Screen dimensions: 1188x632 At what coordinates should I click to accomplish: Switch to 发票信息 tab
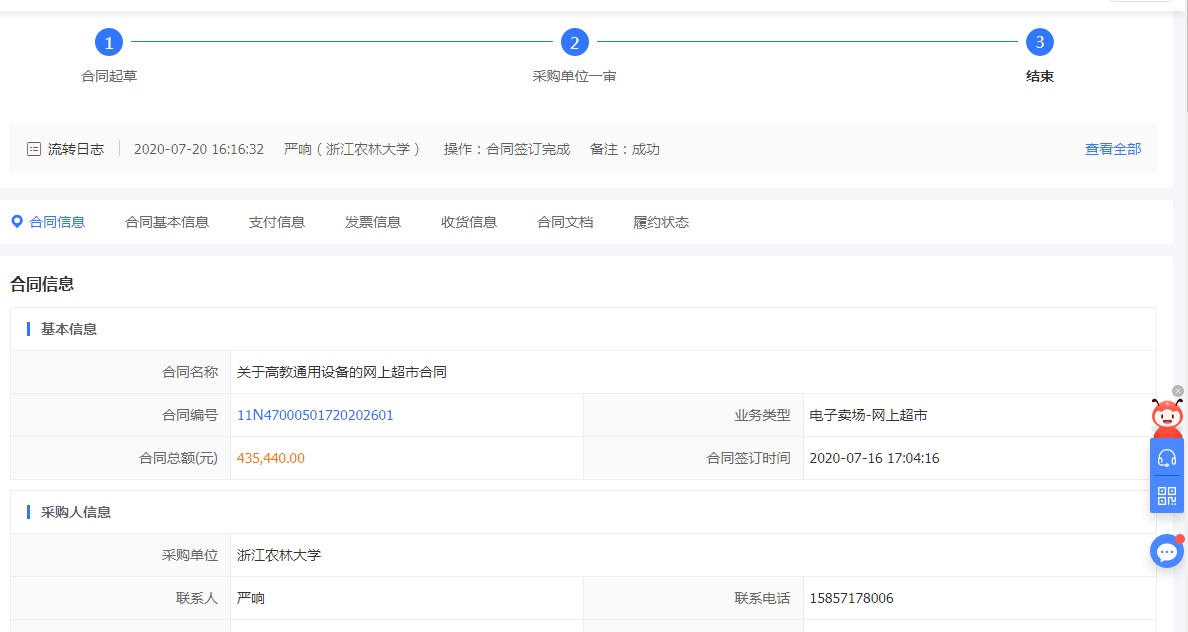tap(373, 222)
